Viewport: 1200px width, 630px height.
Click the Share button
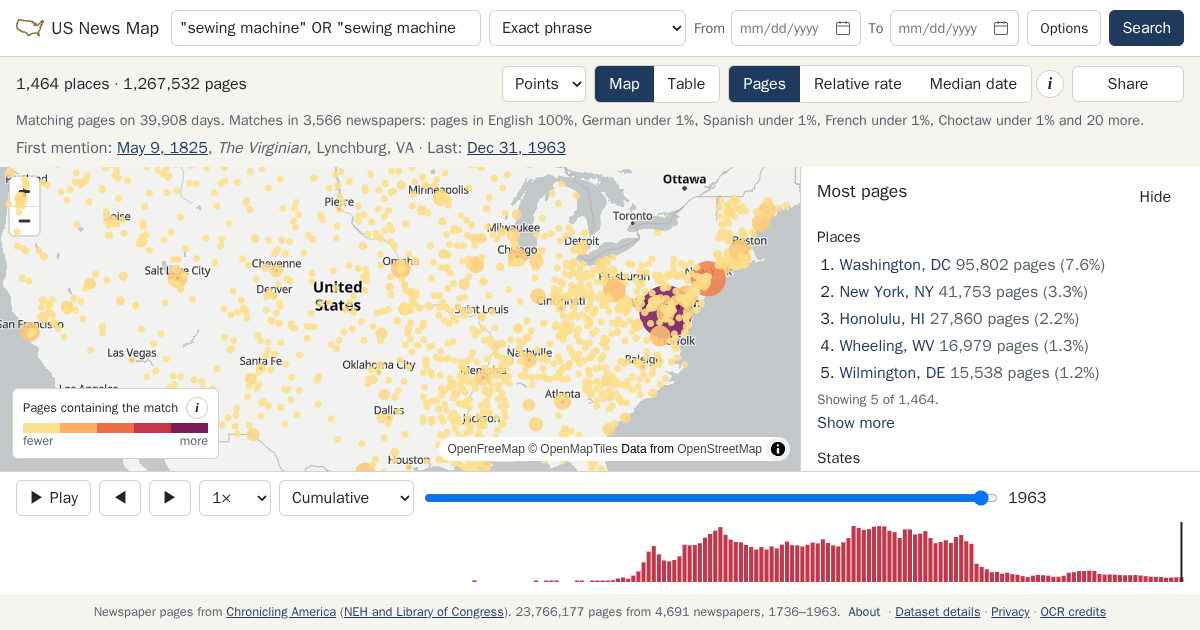1128,84
